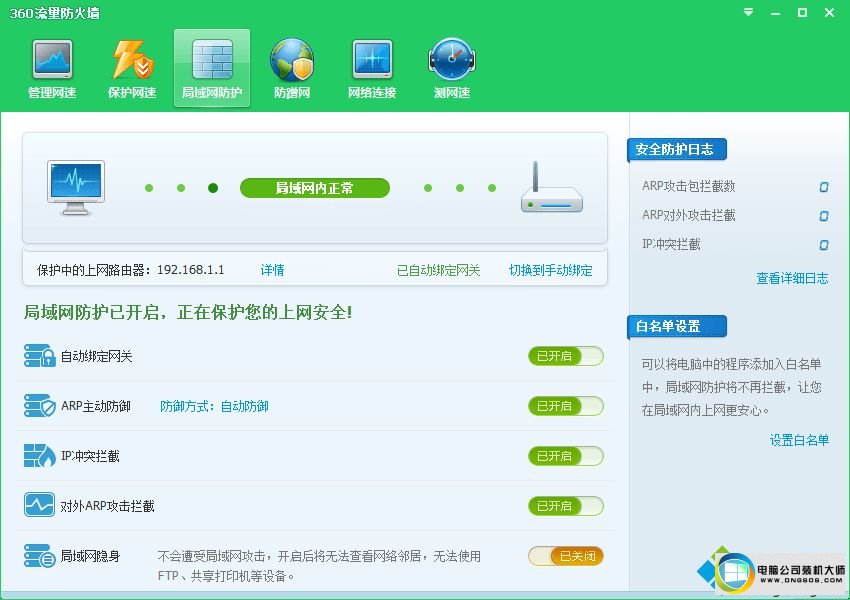Click the ARP对外攻击拦截 count value
Viewport: 850px width, 600px height.
[x=823, y=216]
